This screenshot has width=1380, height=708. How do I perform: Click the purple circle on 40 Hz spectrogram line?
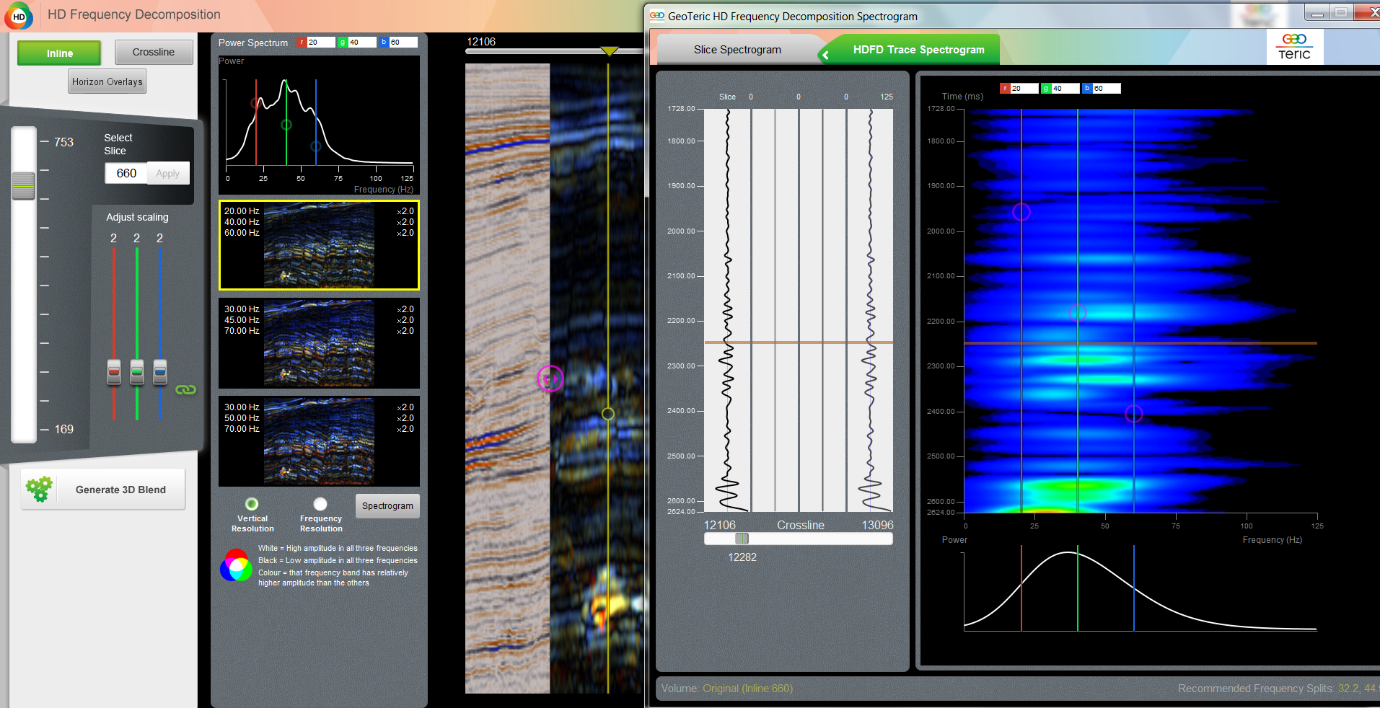click(1077, 313)
